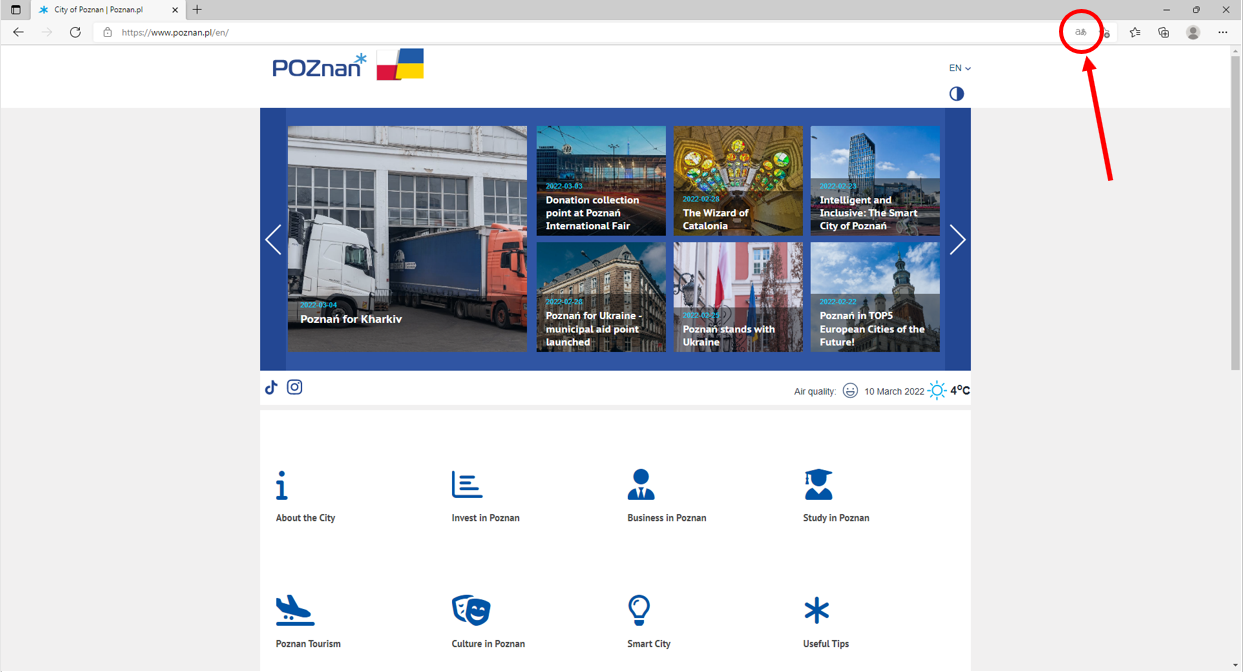Toggle the high contrast mode
Image resolution: width=1243 pixels, height=672 pixels.
click(x=957, y=94)
